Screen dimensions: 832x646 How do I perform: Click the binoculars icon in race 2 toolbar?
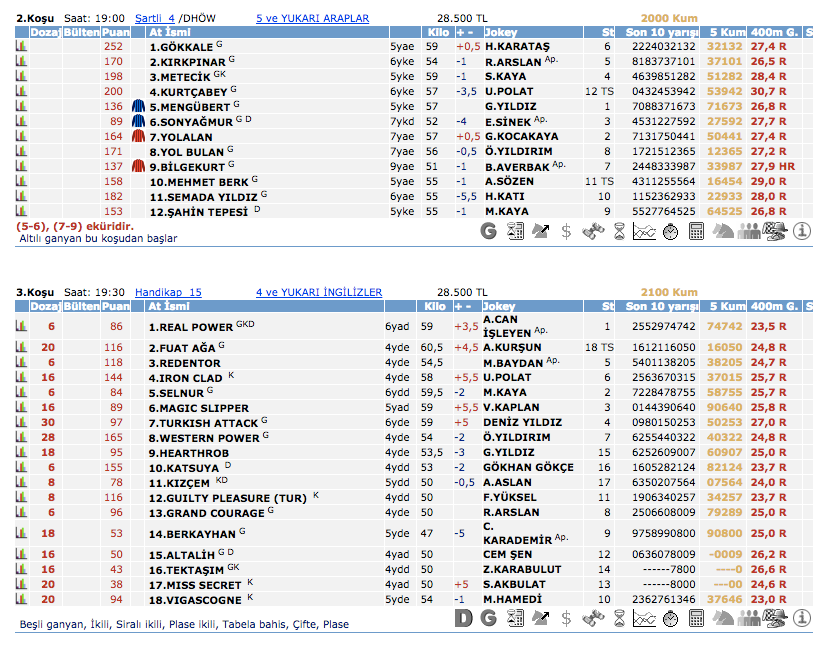593,231
